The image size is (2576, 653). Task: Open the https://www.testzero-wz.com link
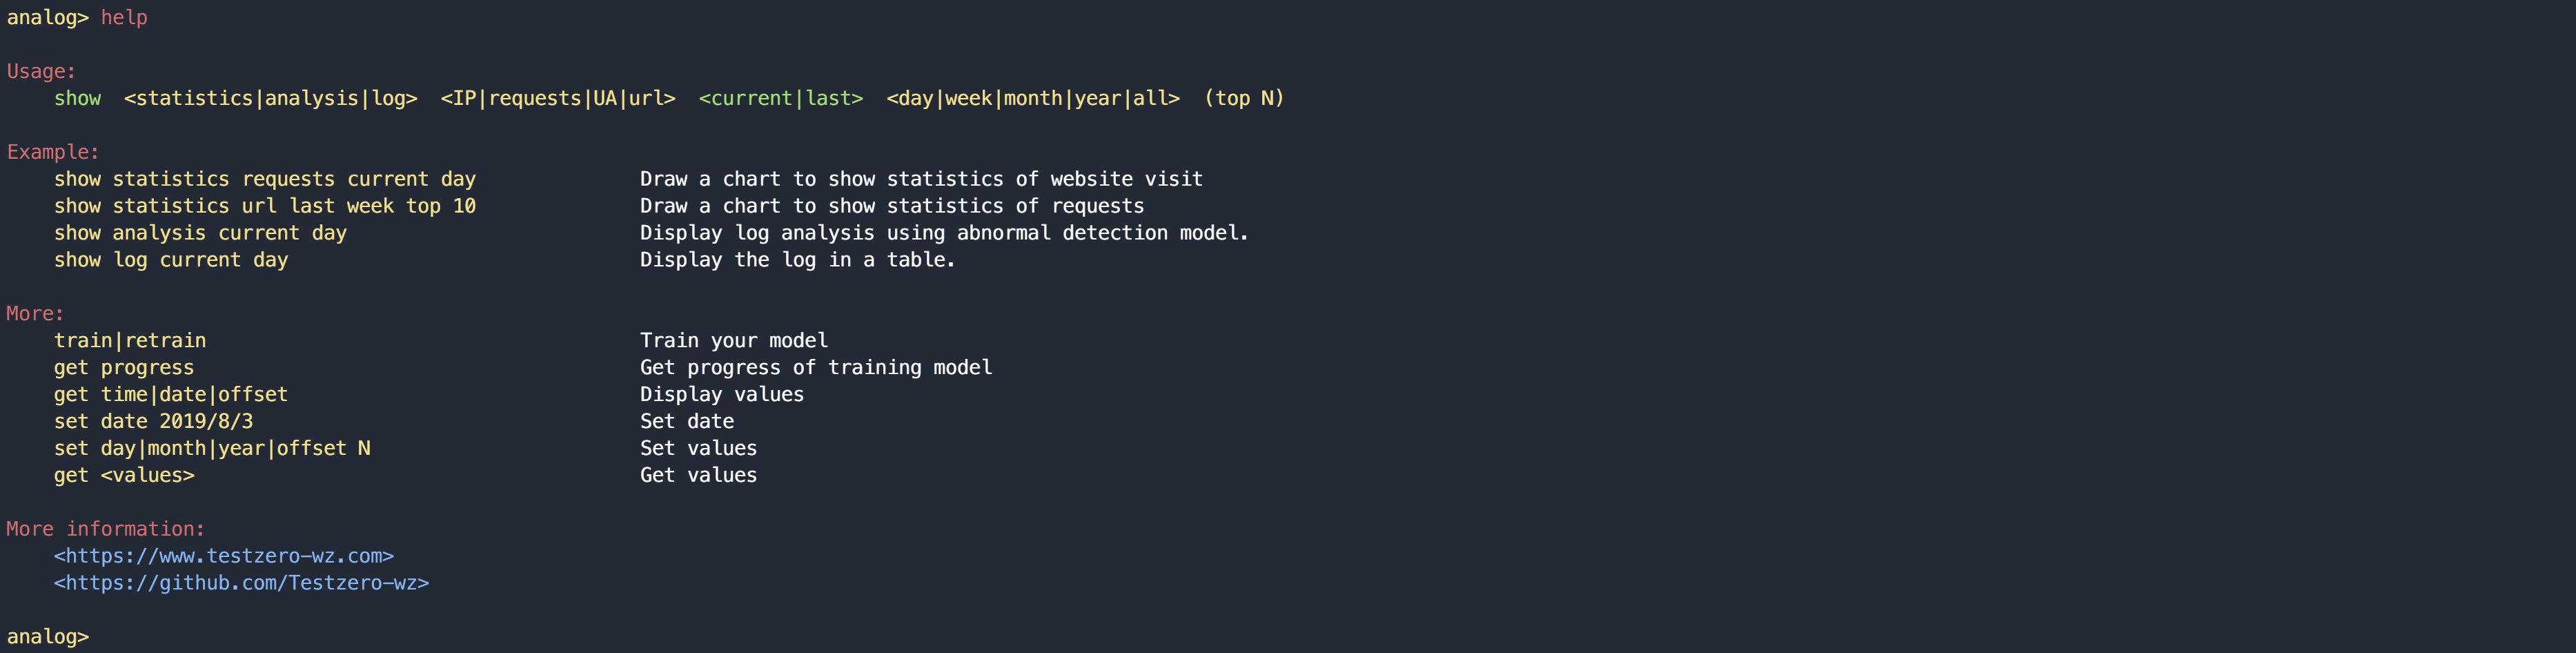click(224, 556)
